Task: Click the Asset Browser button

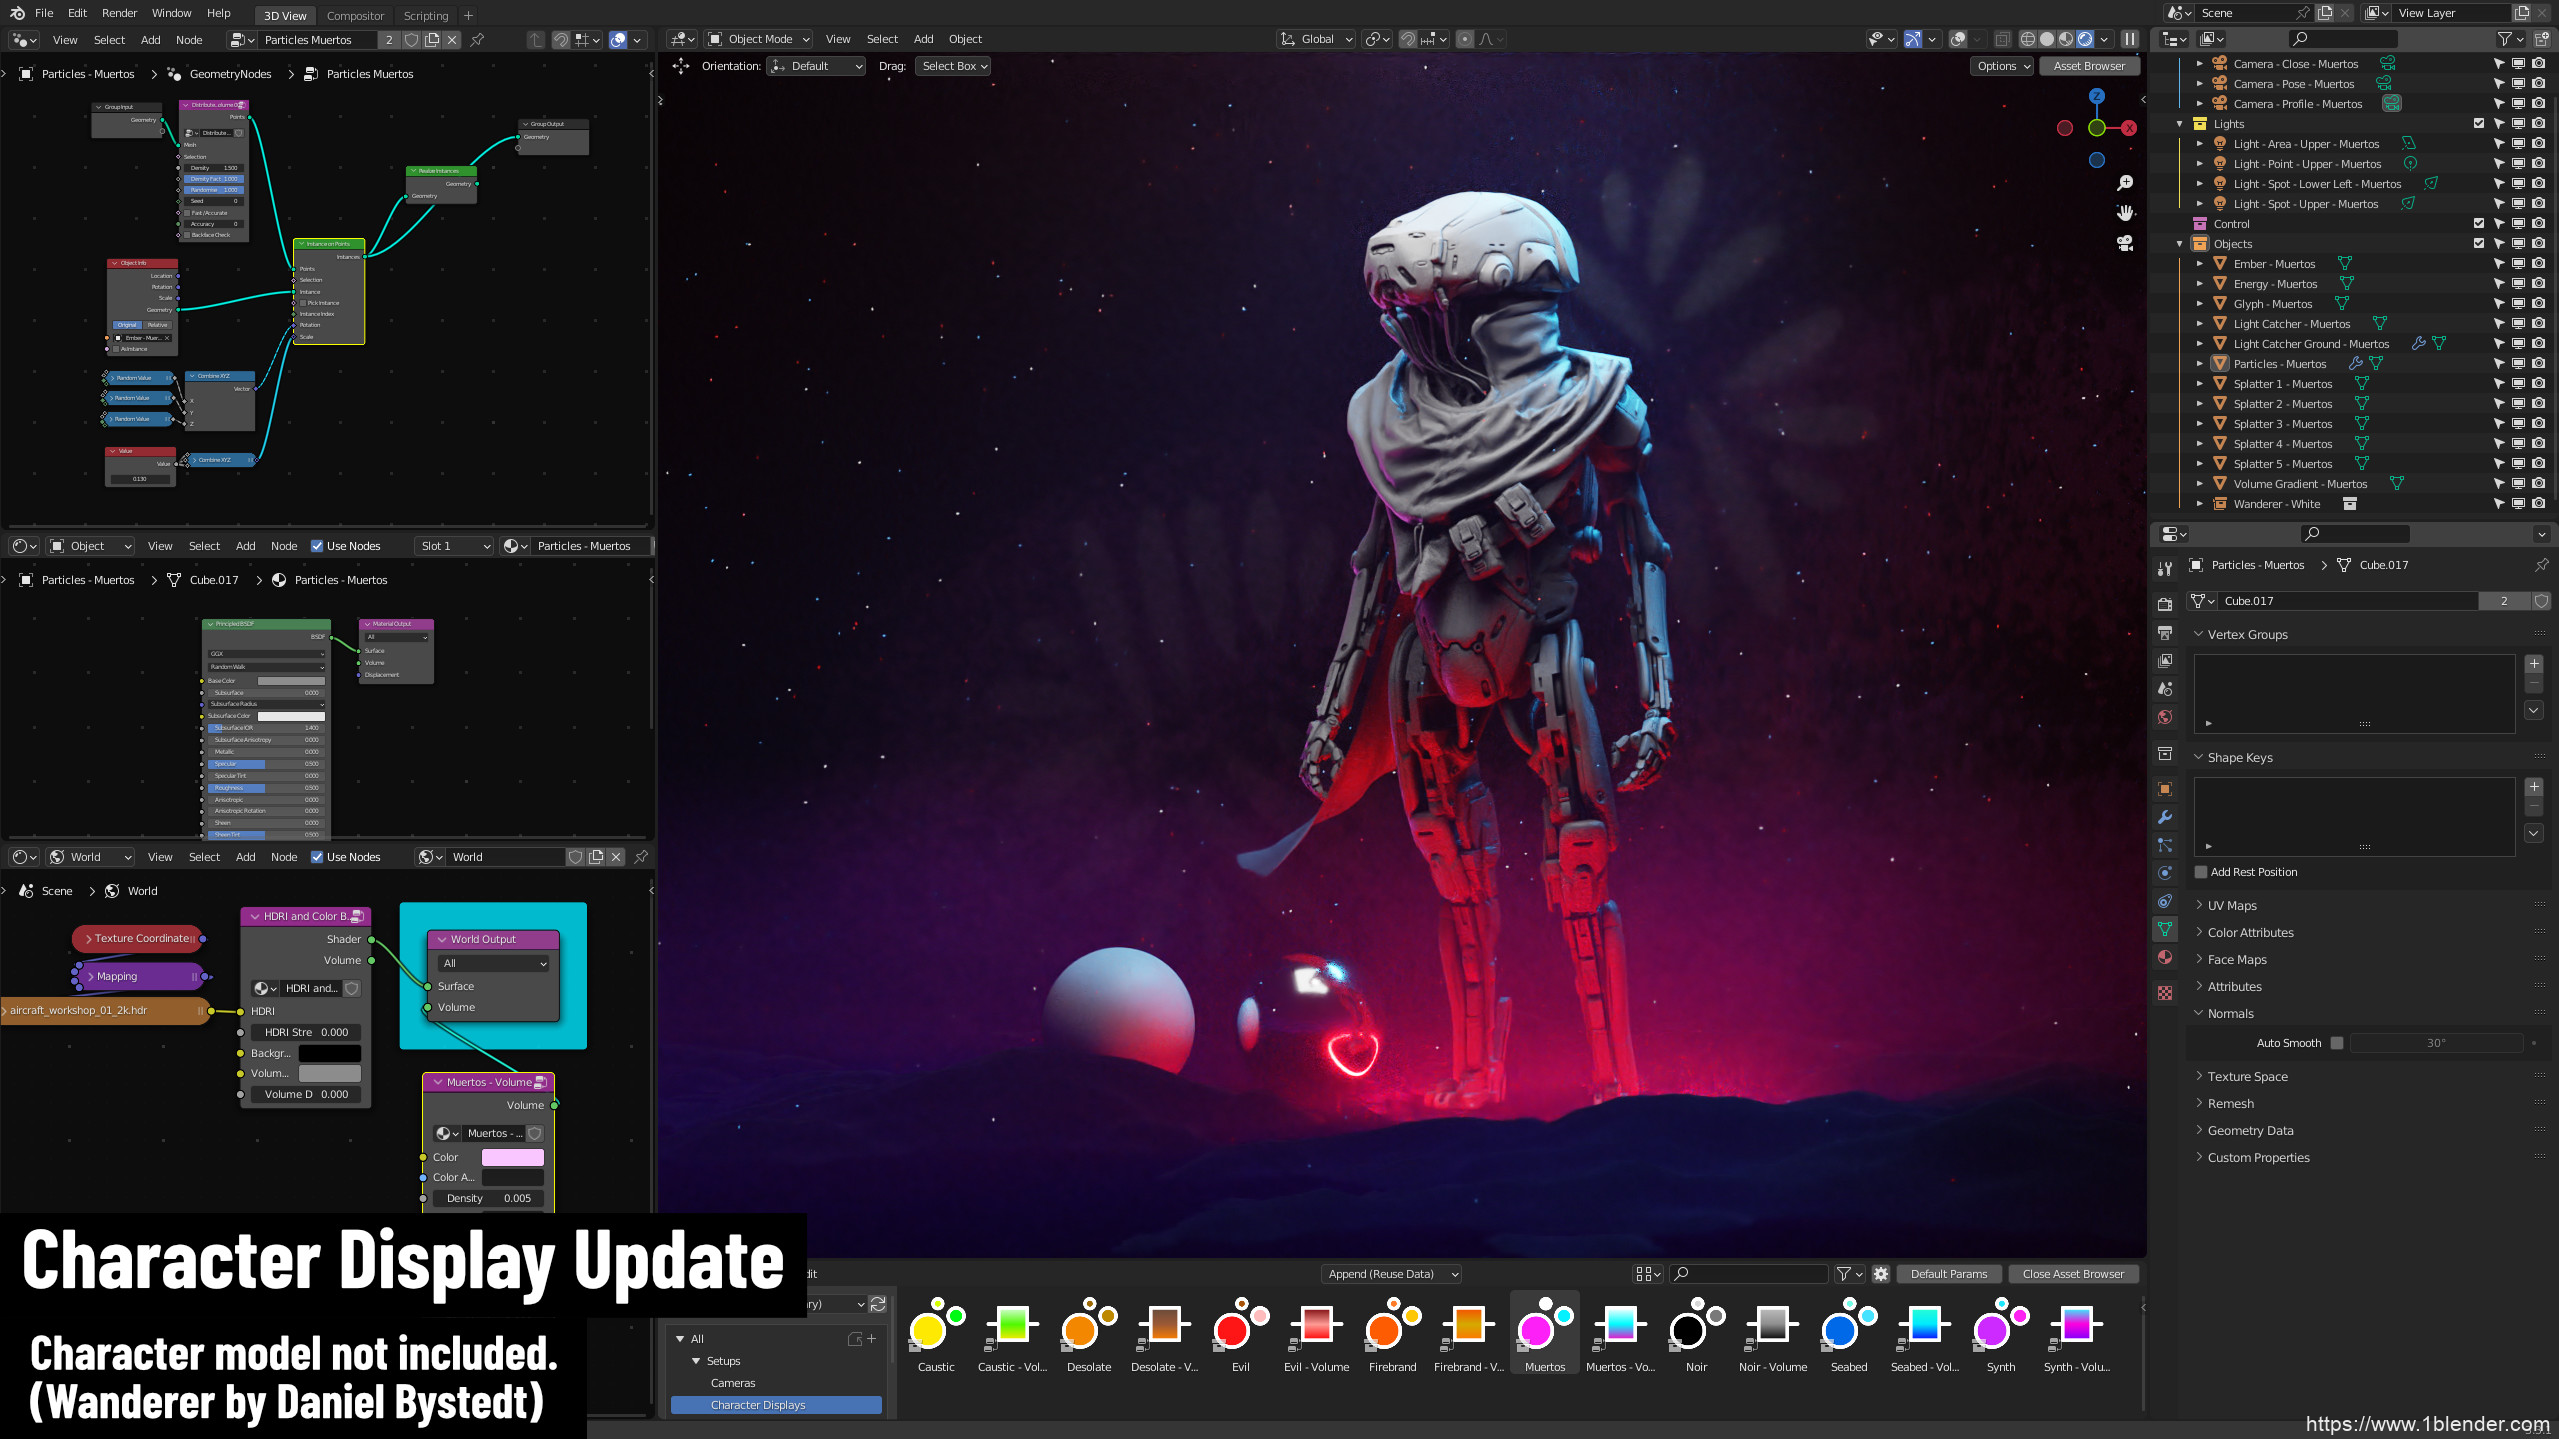Action: click(2090, 65)
